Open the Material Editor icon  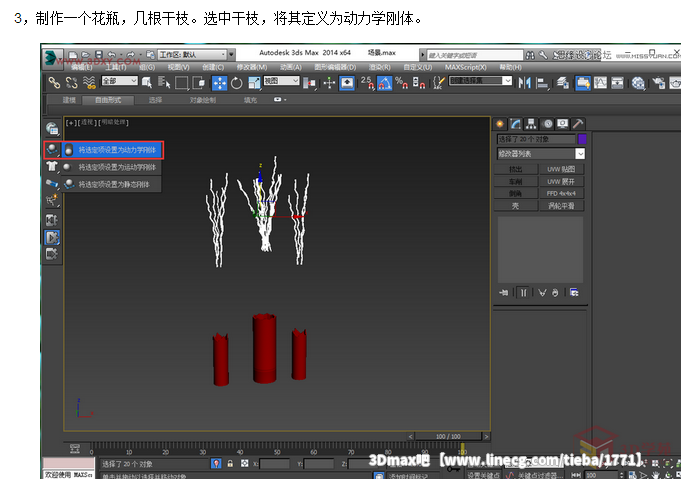638,83
